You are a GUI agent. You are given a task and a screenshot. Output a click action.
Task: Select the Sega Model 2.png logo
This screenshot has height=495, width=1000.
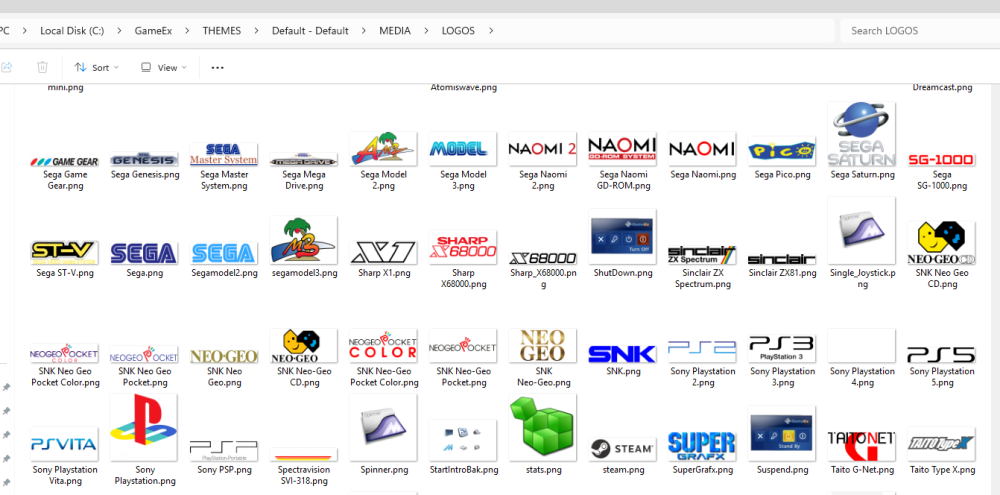point(383,149)
